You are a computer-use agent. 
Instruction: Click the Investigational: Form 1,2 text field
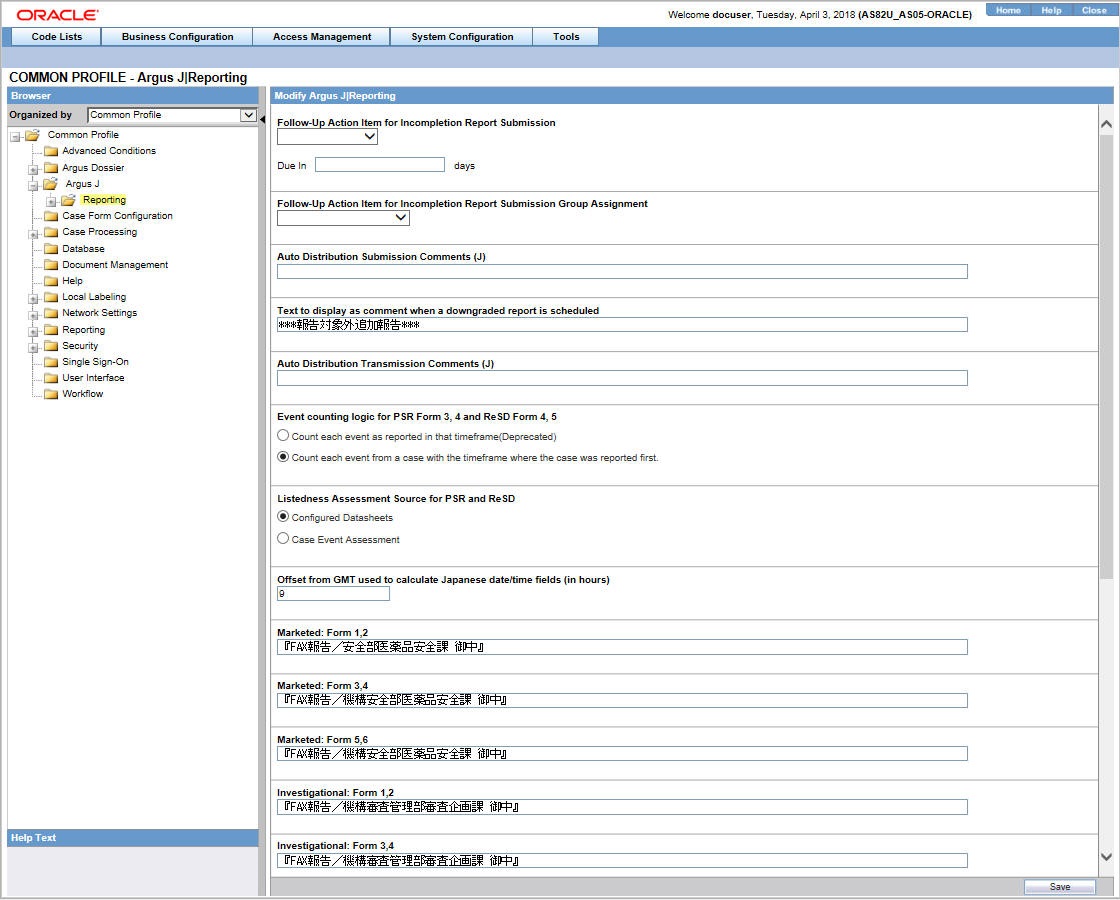click(x=622, y=807)
